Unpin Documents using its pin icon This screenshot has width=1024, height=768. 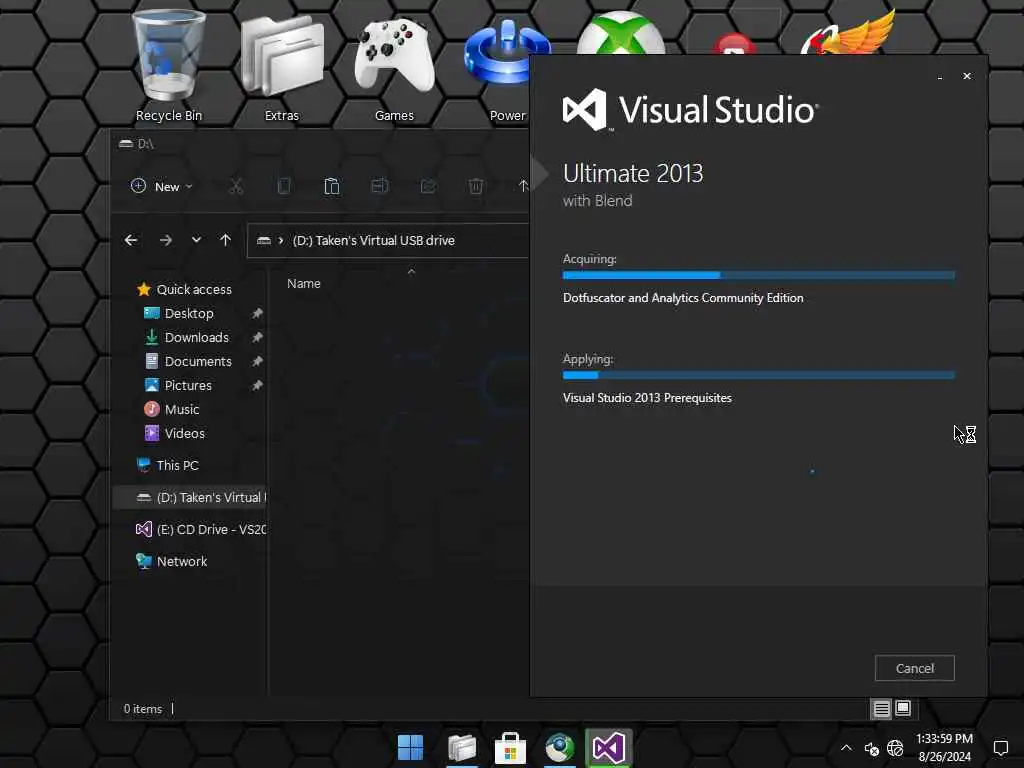tap(257, 361)
